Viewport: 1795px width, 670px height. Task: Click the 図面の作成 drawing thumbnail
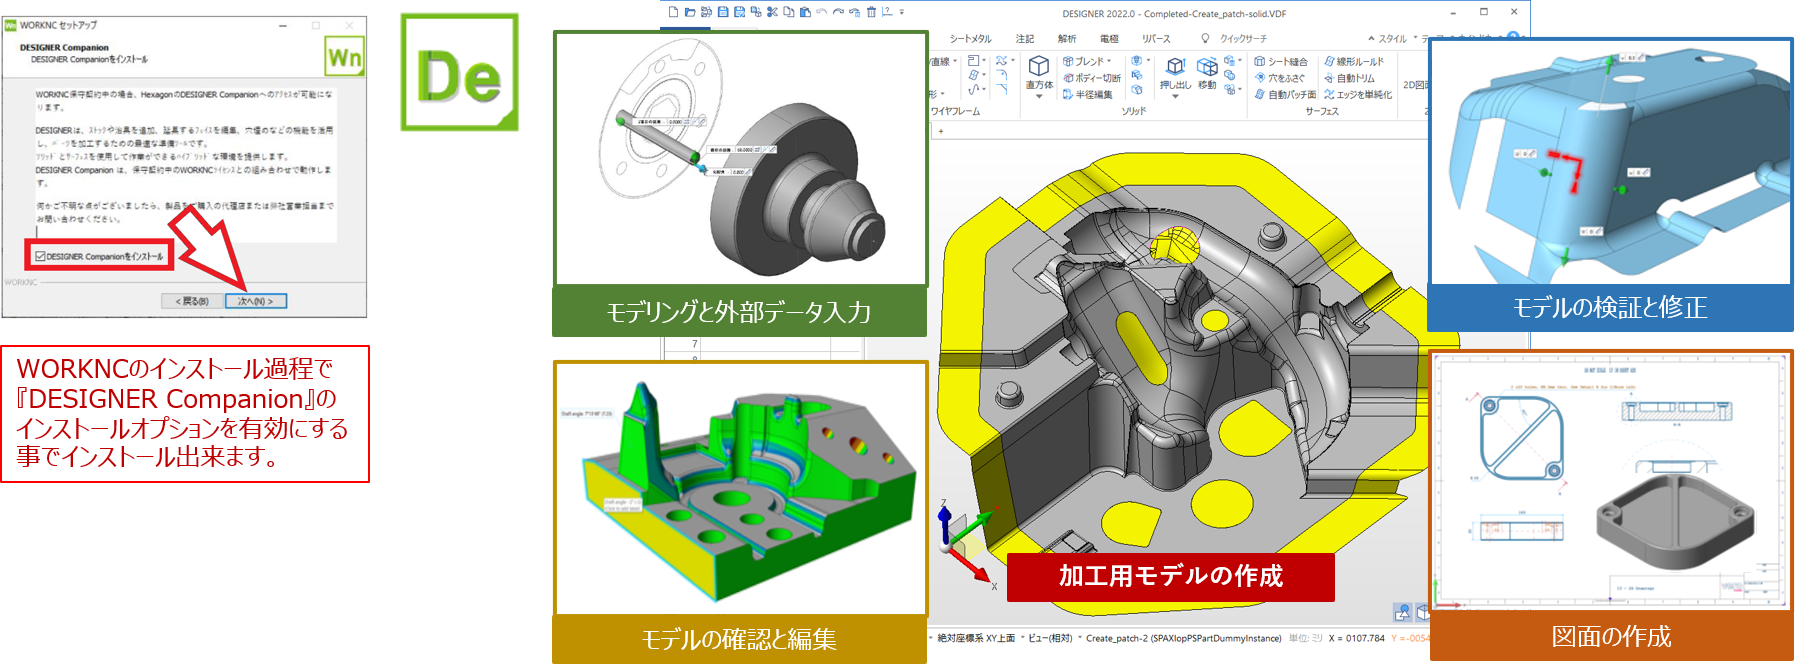point(1611,480)
